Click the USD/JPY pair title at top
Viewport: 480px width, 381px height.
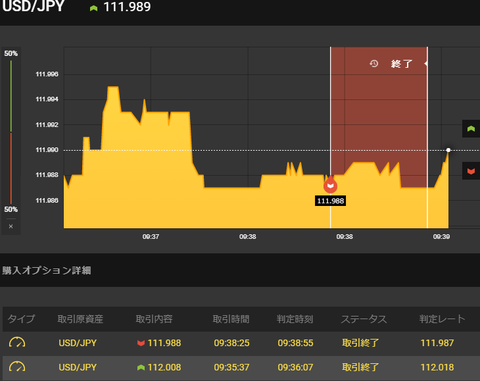pyautogui.click(x=33, y=6)
